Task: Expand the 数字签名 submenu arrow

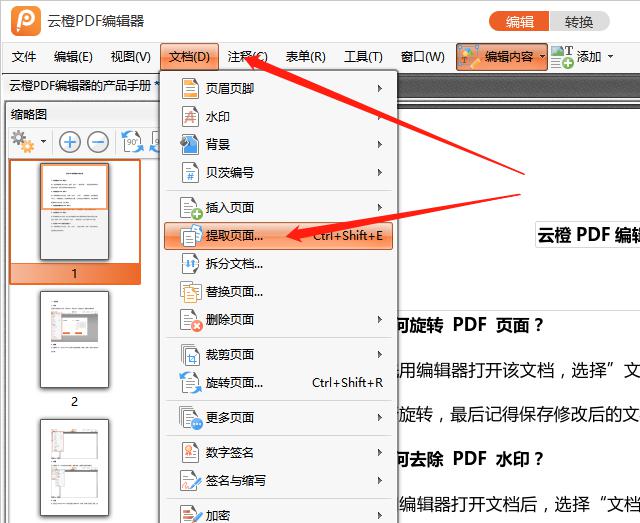Action: click(380, 452)
